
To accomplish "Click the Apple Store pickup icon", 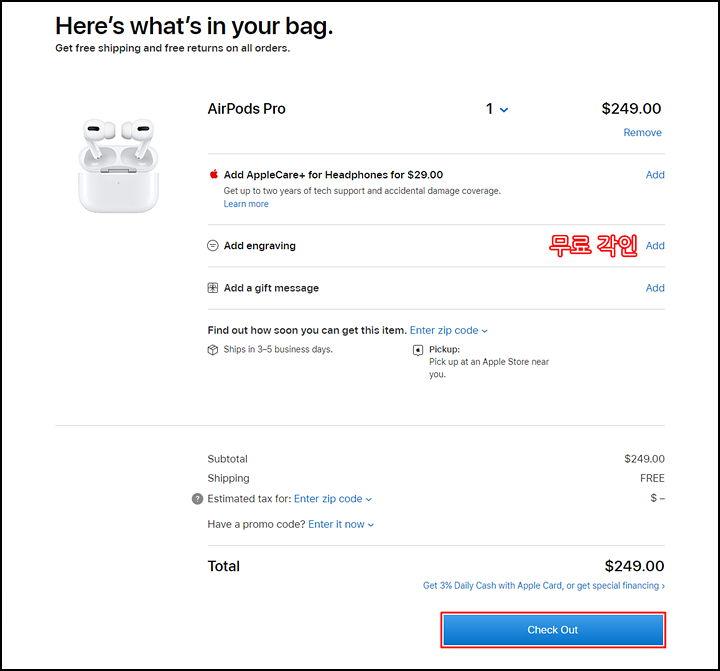I will (x=418, y=350).
